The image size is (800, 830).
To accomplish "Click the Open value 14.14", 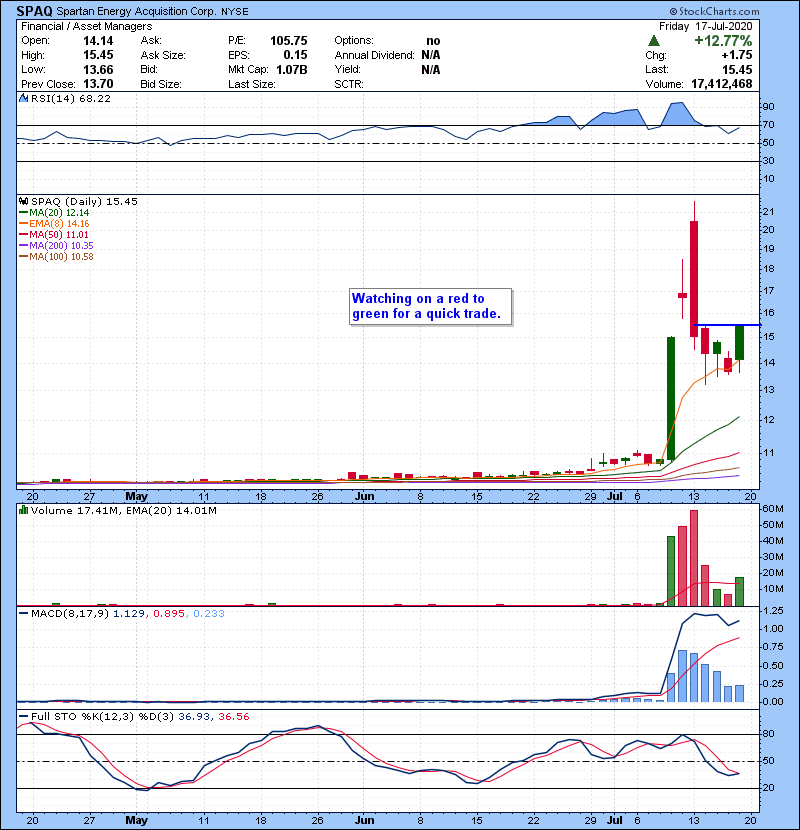I will (x=98, y=41).
